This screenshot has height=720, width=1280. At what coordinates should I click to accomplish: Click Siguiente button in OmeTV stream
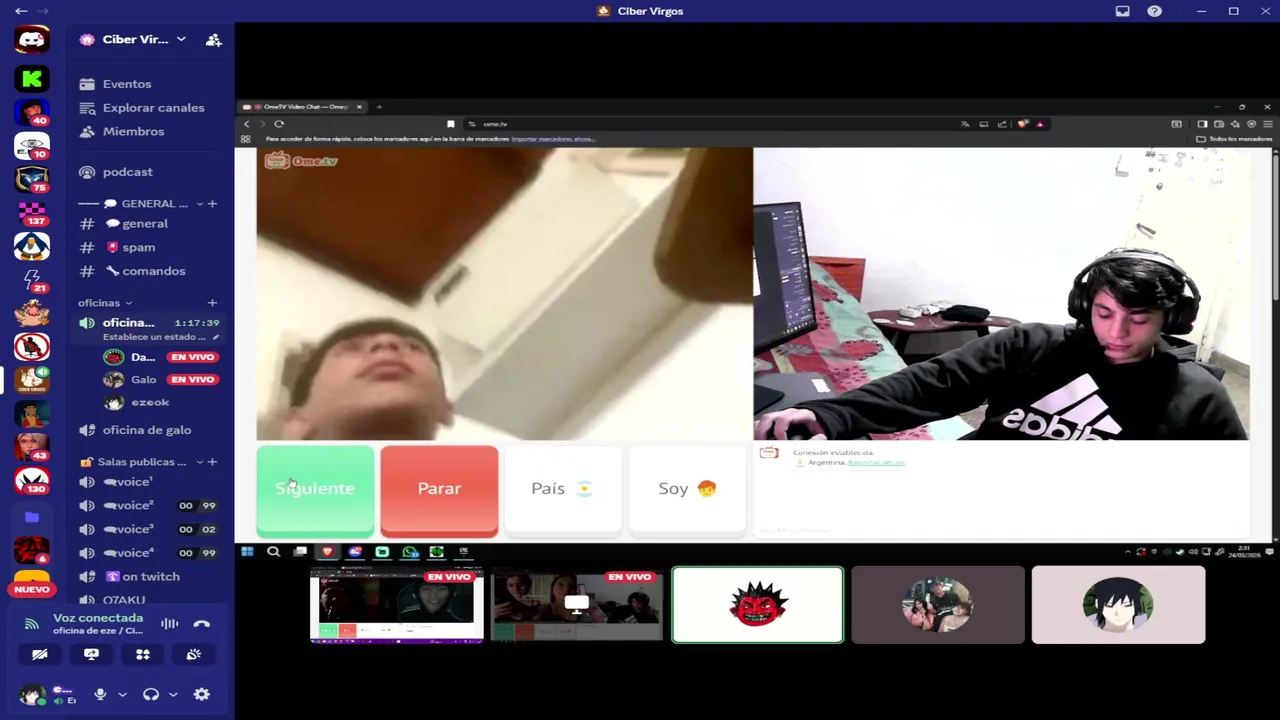[315, 490]
